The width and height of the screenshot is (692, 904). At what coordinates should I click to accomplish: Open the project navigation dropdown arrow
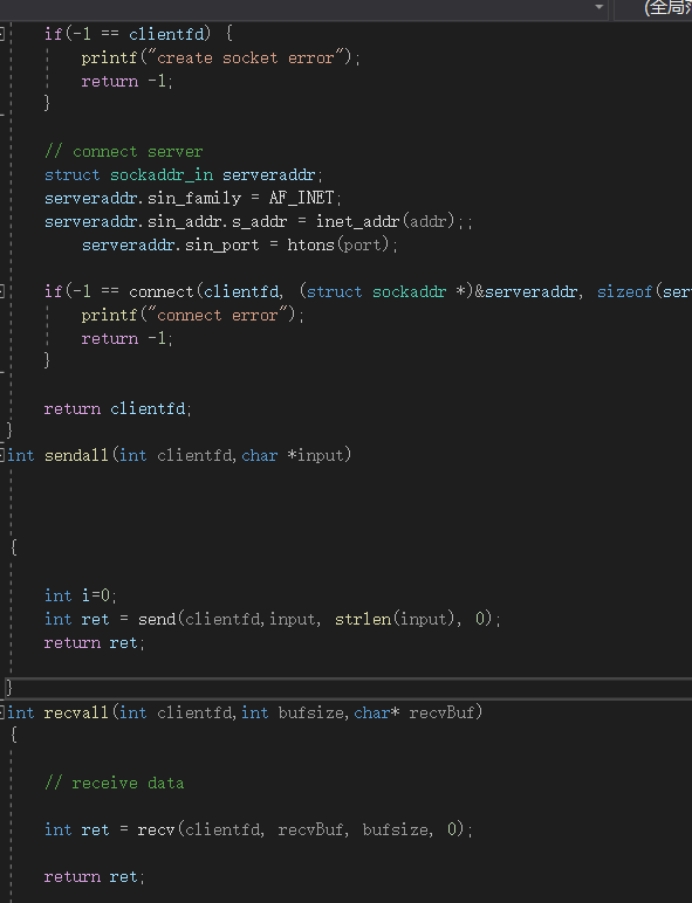point(599,8)
